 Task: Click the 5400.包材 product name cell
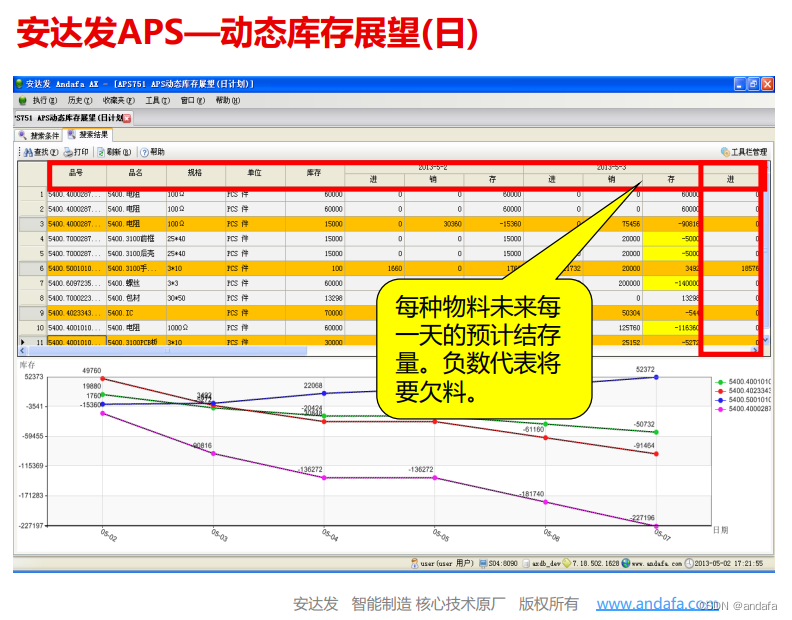tap(136, 298)
